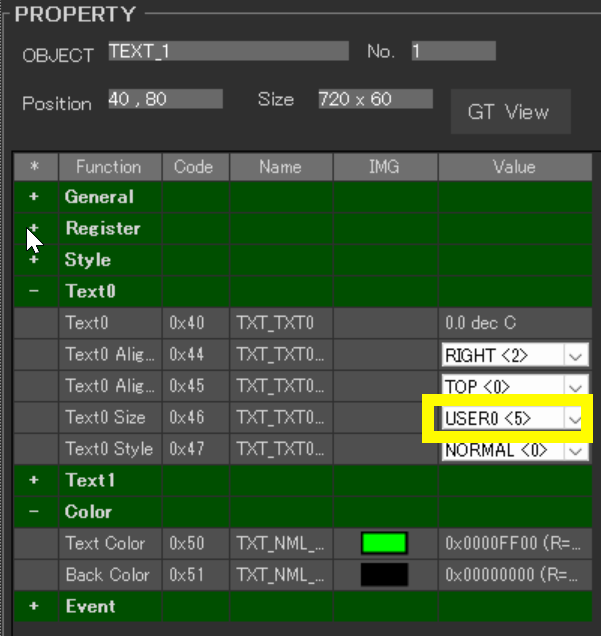Viewport: 601px width, 636px height.
Task: Click the No. field
Action: coord(451,52)
